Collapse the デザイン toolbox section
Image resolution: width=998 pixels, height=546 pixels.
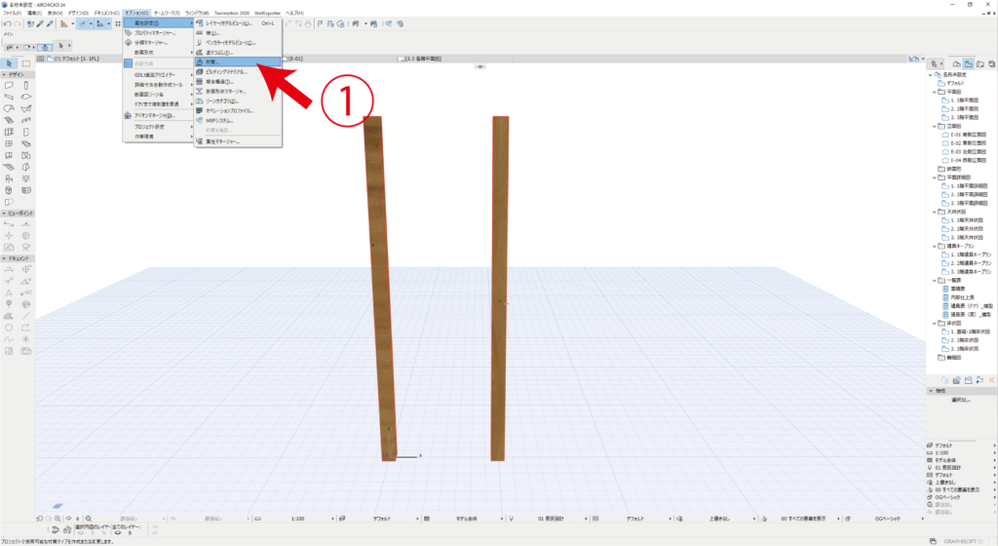click(4, 74)
